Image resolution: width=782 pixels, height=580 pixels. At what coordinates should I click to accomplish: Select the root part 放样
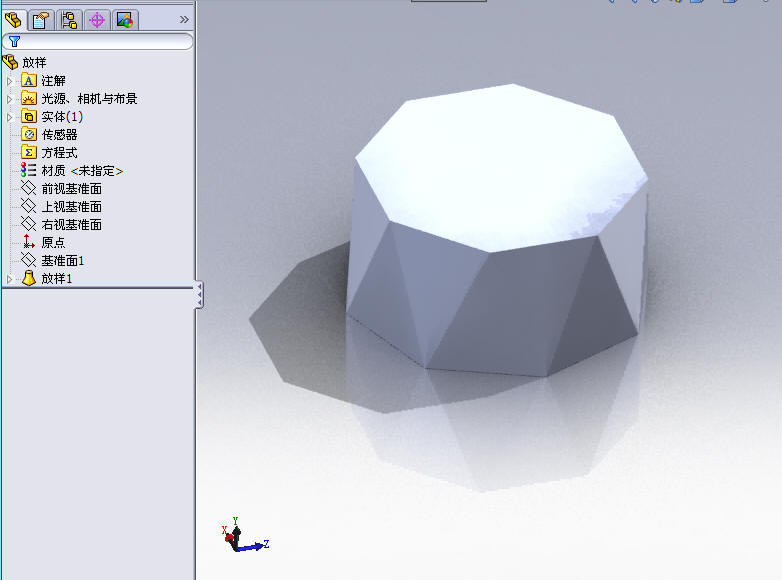34,62
